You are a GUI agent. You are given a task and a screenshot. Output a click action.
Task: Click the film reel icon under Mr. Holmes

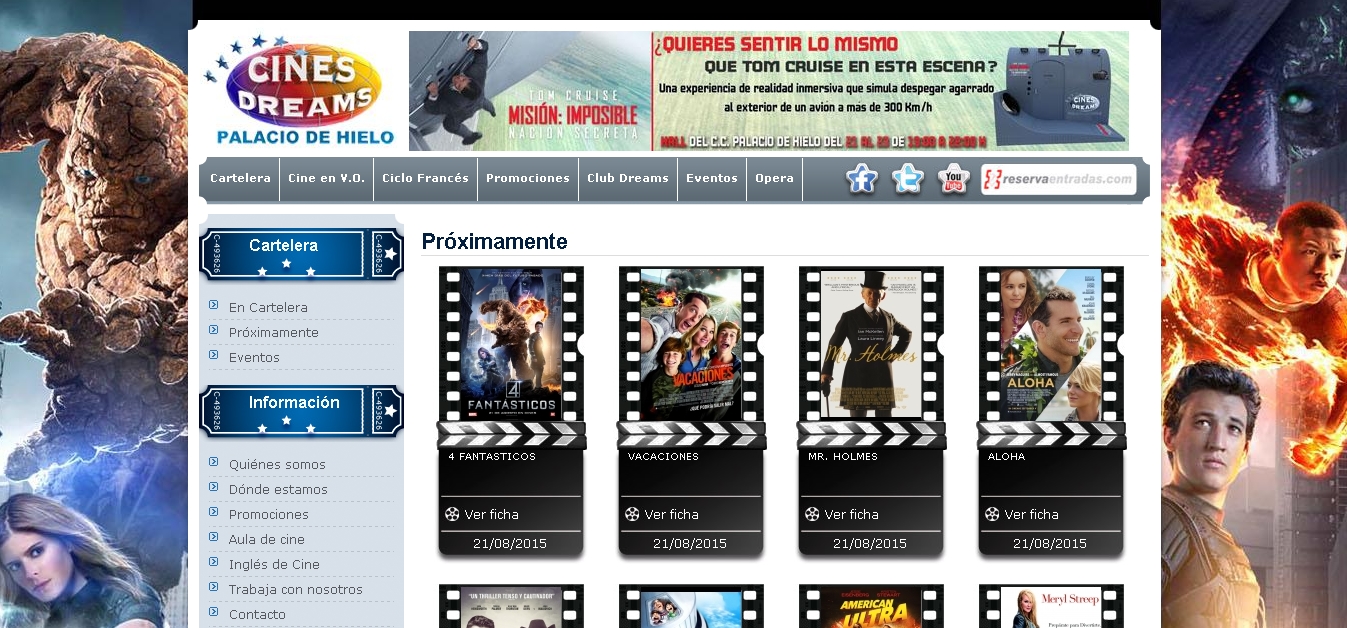812,514
